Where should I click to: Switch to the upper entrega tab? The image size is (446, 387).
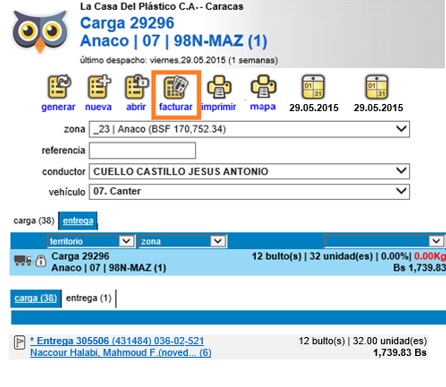pos(78,221)
